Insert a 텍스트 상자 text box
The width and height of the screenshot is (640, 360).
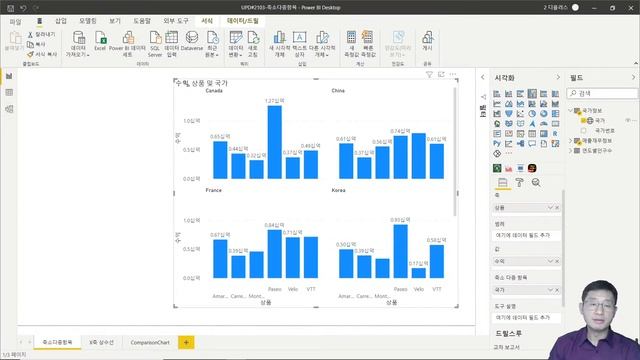300,44
